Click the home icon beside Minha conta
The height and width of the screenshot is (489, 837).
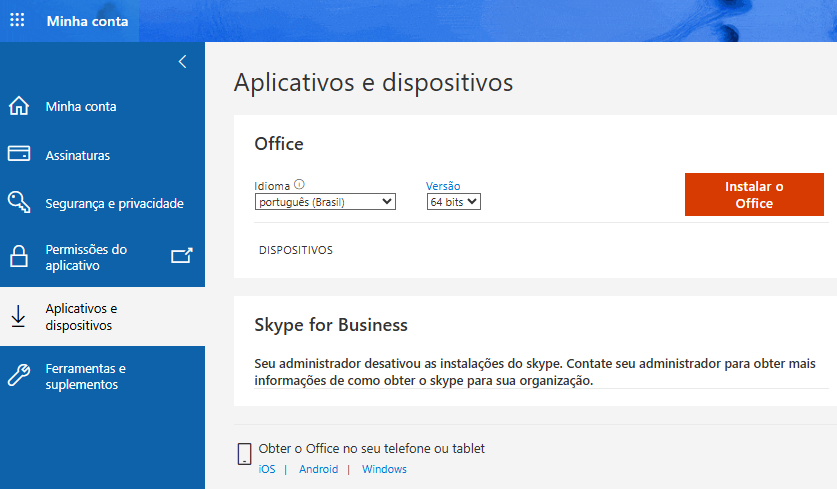19,106
